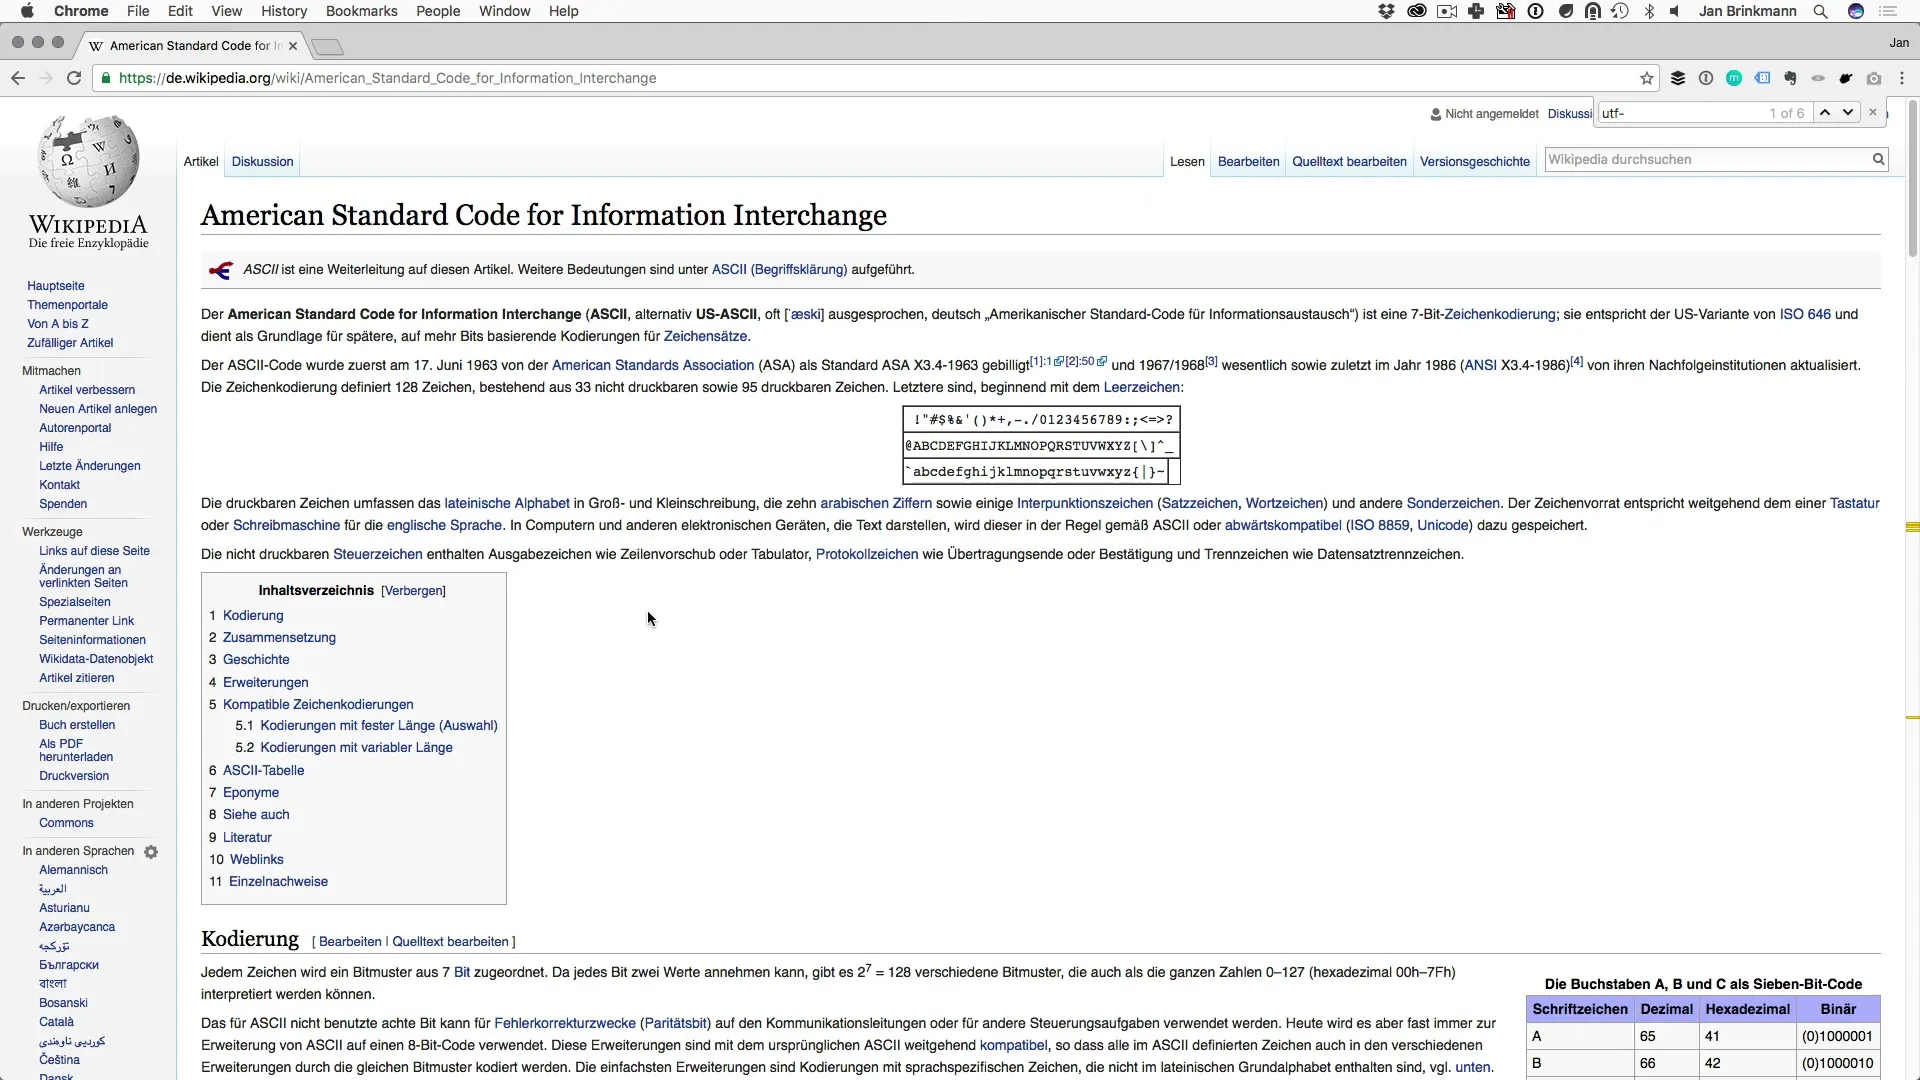Open a new tab button
Screen dimensions: 1920x1080
[x=327, y=46]
